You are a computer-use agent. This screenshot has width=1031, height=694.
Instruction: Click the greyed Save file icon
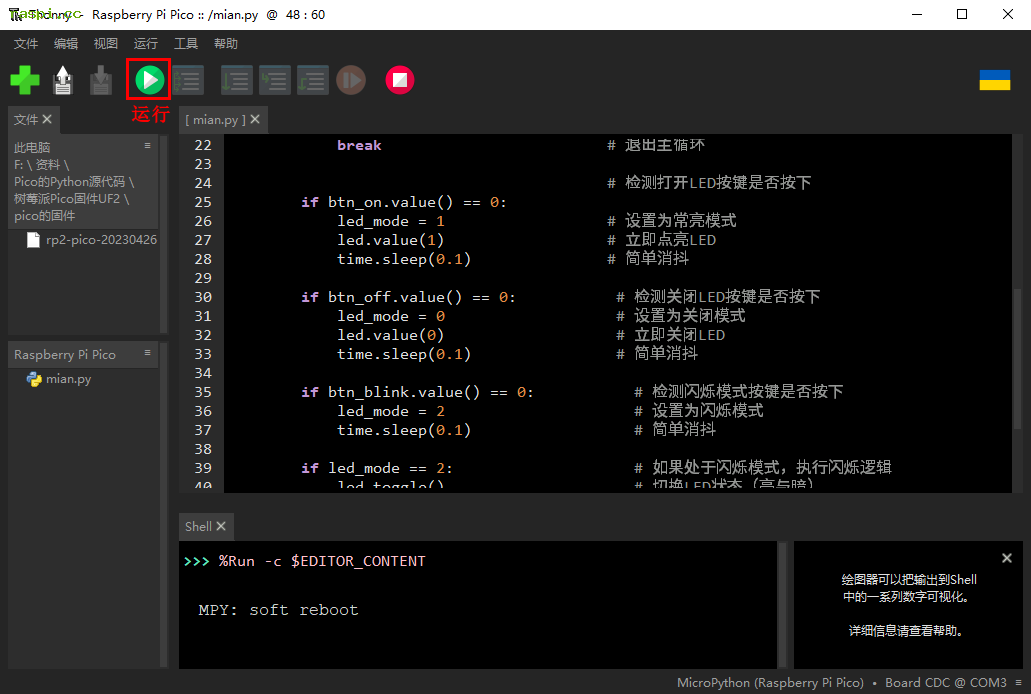click(x=101, y=80)
